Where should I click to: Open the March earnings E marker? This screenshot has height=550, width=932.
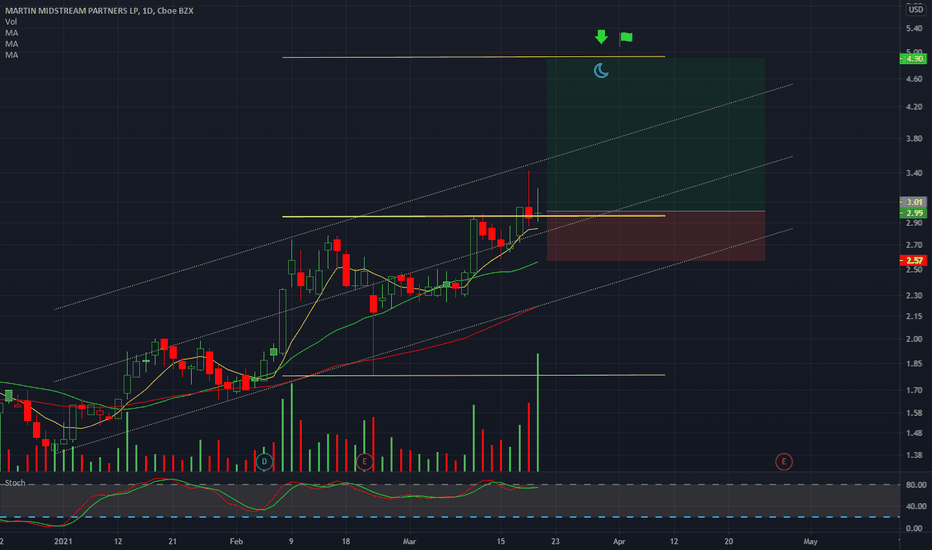pos(364,461)
